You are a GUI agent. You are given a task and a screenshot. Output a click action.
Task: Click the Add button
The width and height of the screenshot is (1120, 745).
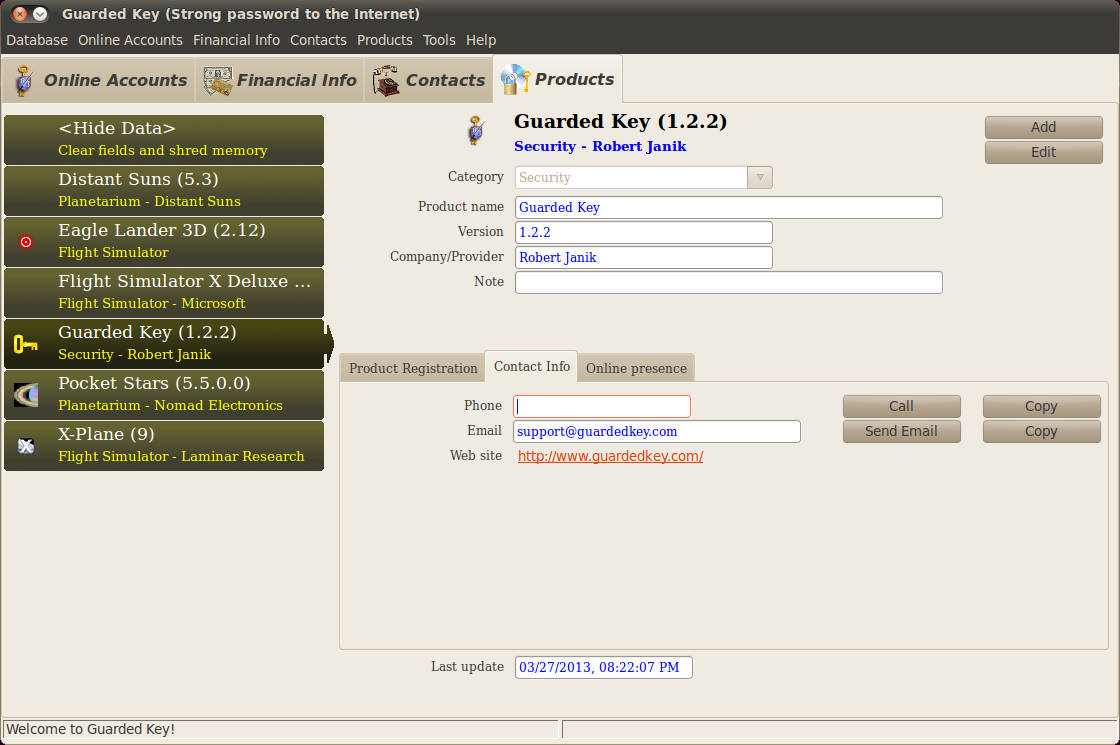coord(1044,127)
